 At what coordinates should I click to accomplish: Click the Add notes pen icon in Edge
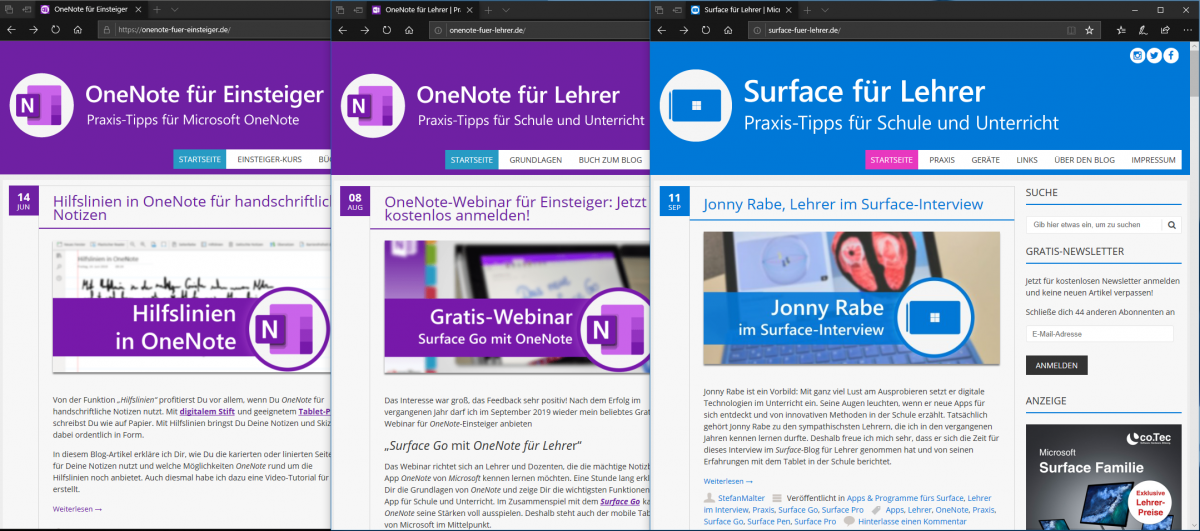[x=1143, y=30]
